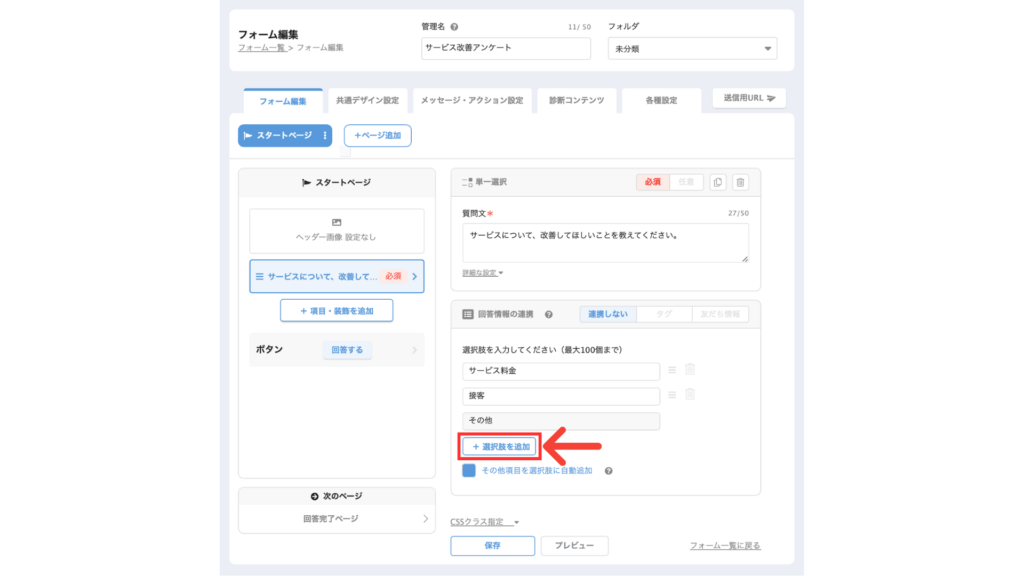Viewport: 1024px width, 576px height.
Task: Click the drag handle beside 接客 choice
Action: coord(672,396)
